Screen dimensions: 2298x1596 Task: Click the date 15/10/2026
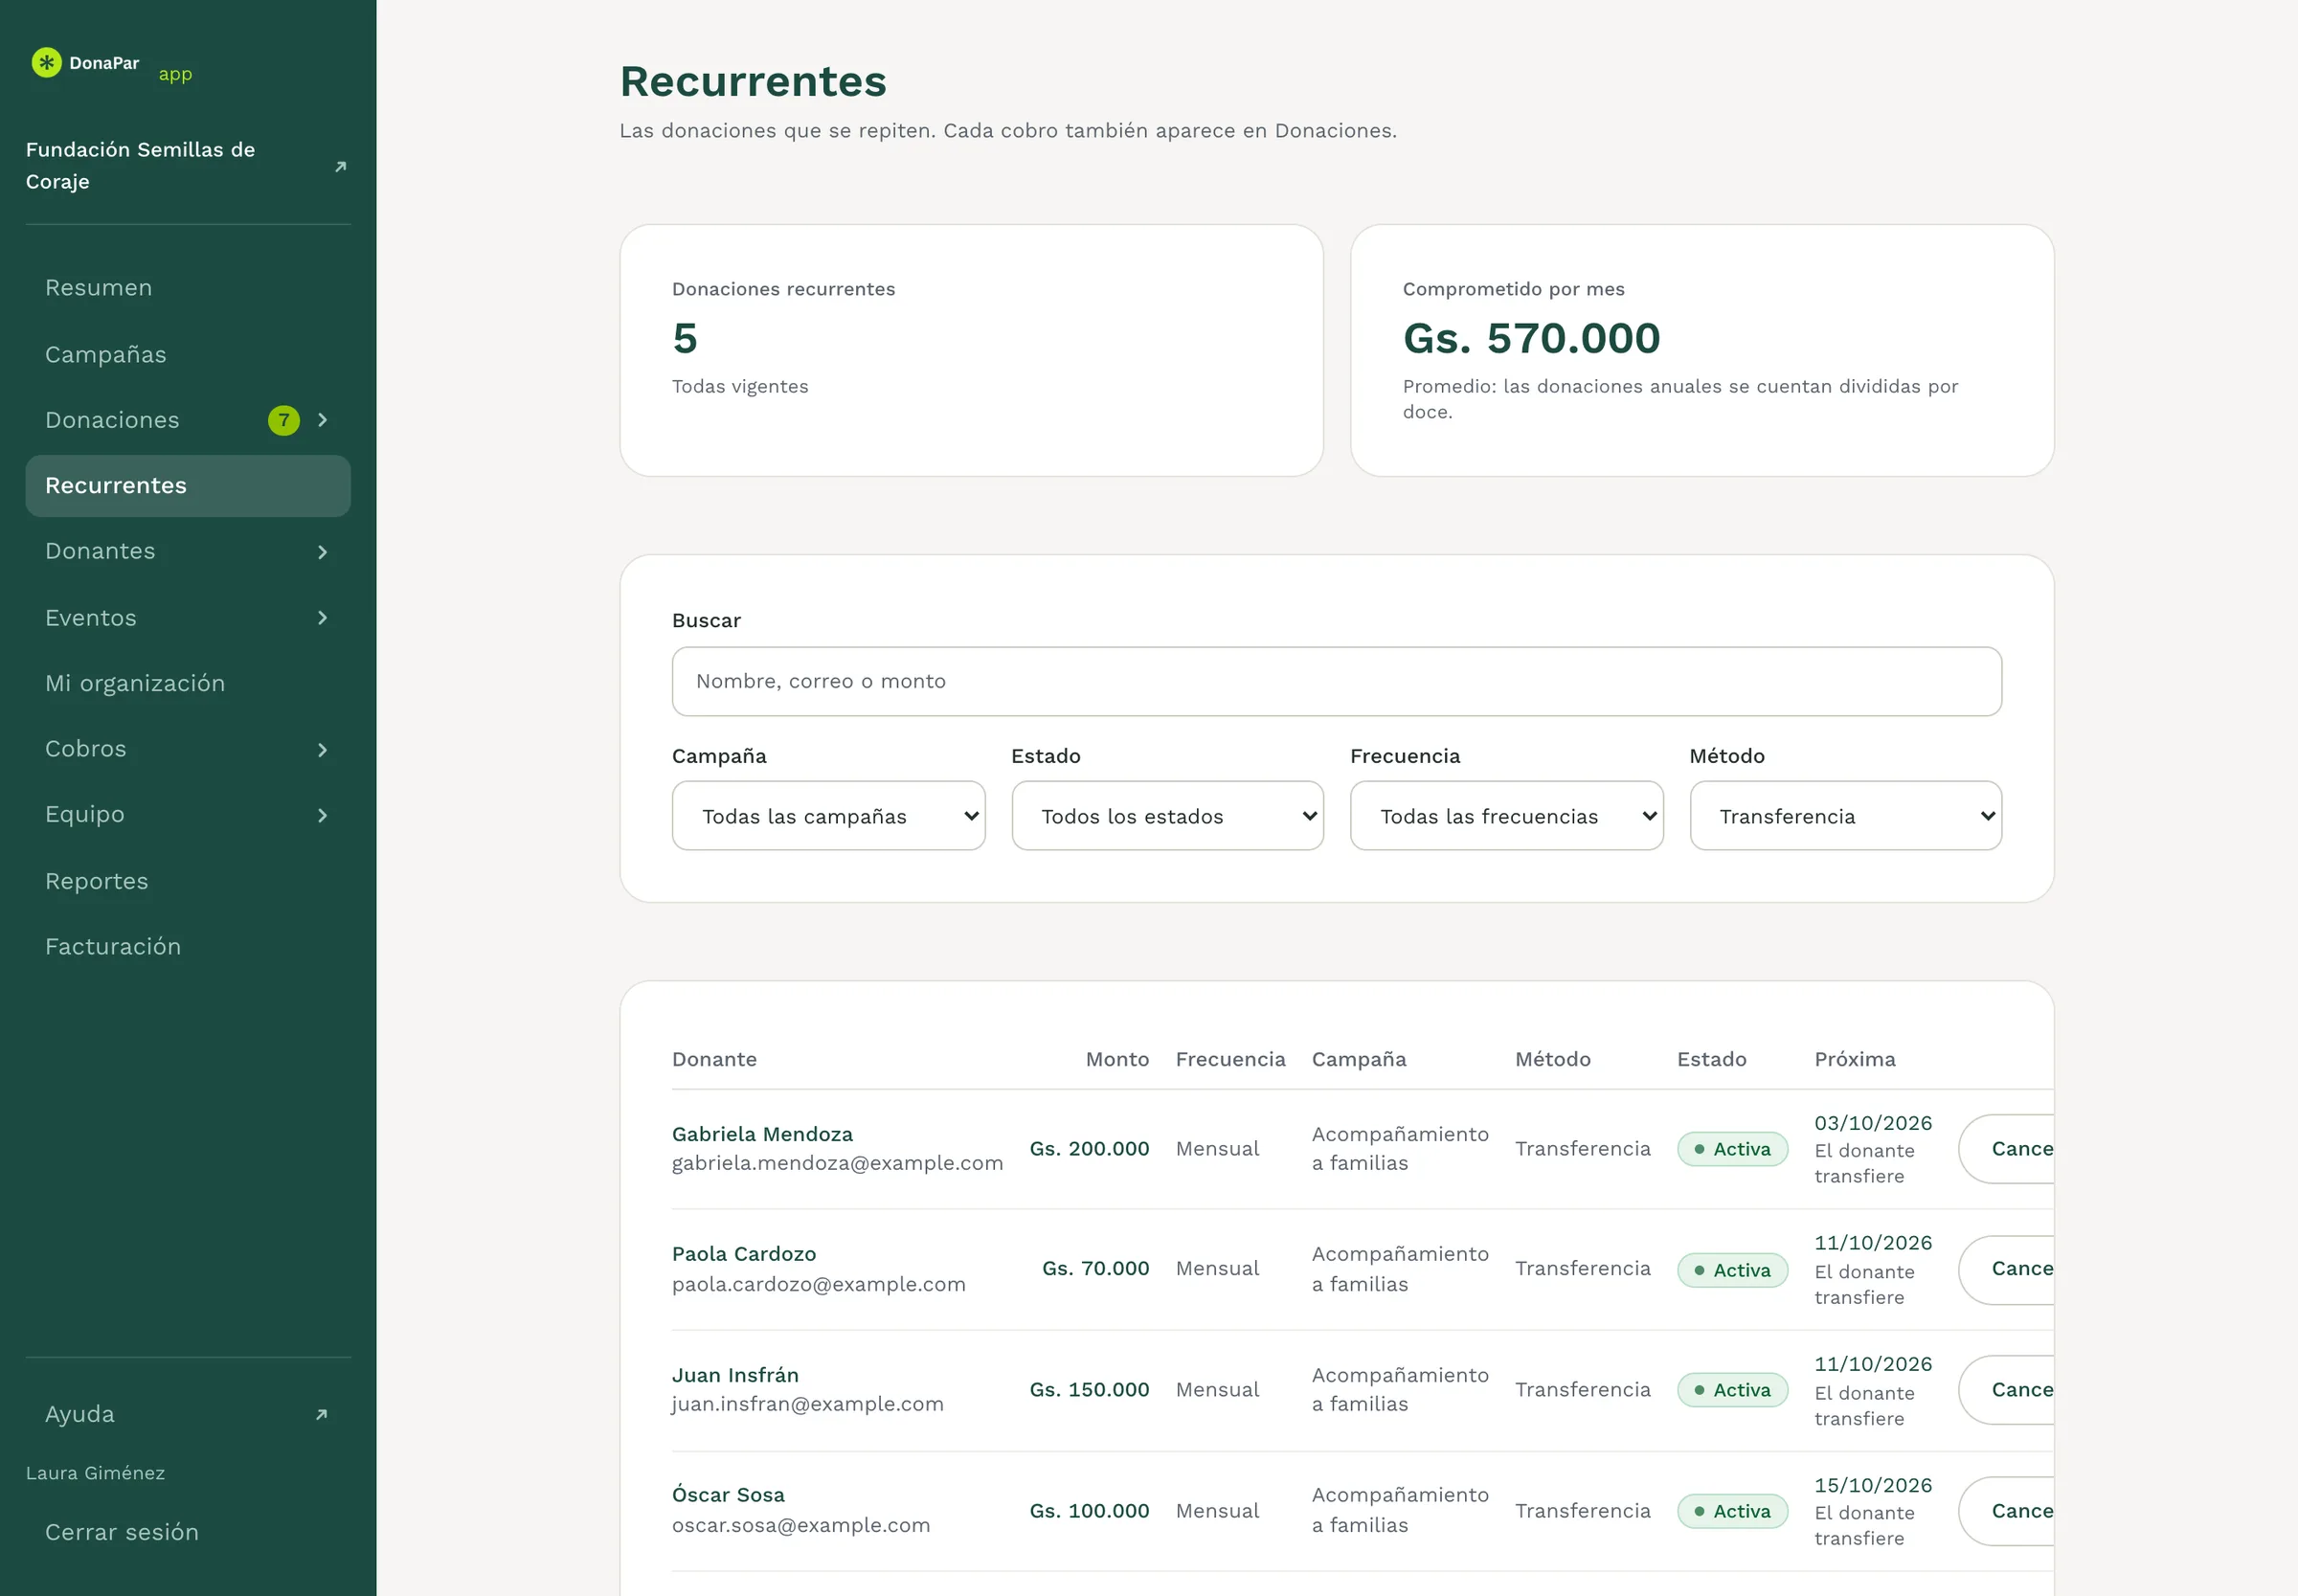tap(1873, 1485)
